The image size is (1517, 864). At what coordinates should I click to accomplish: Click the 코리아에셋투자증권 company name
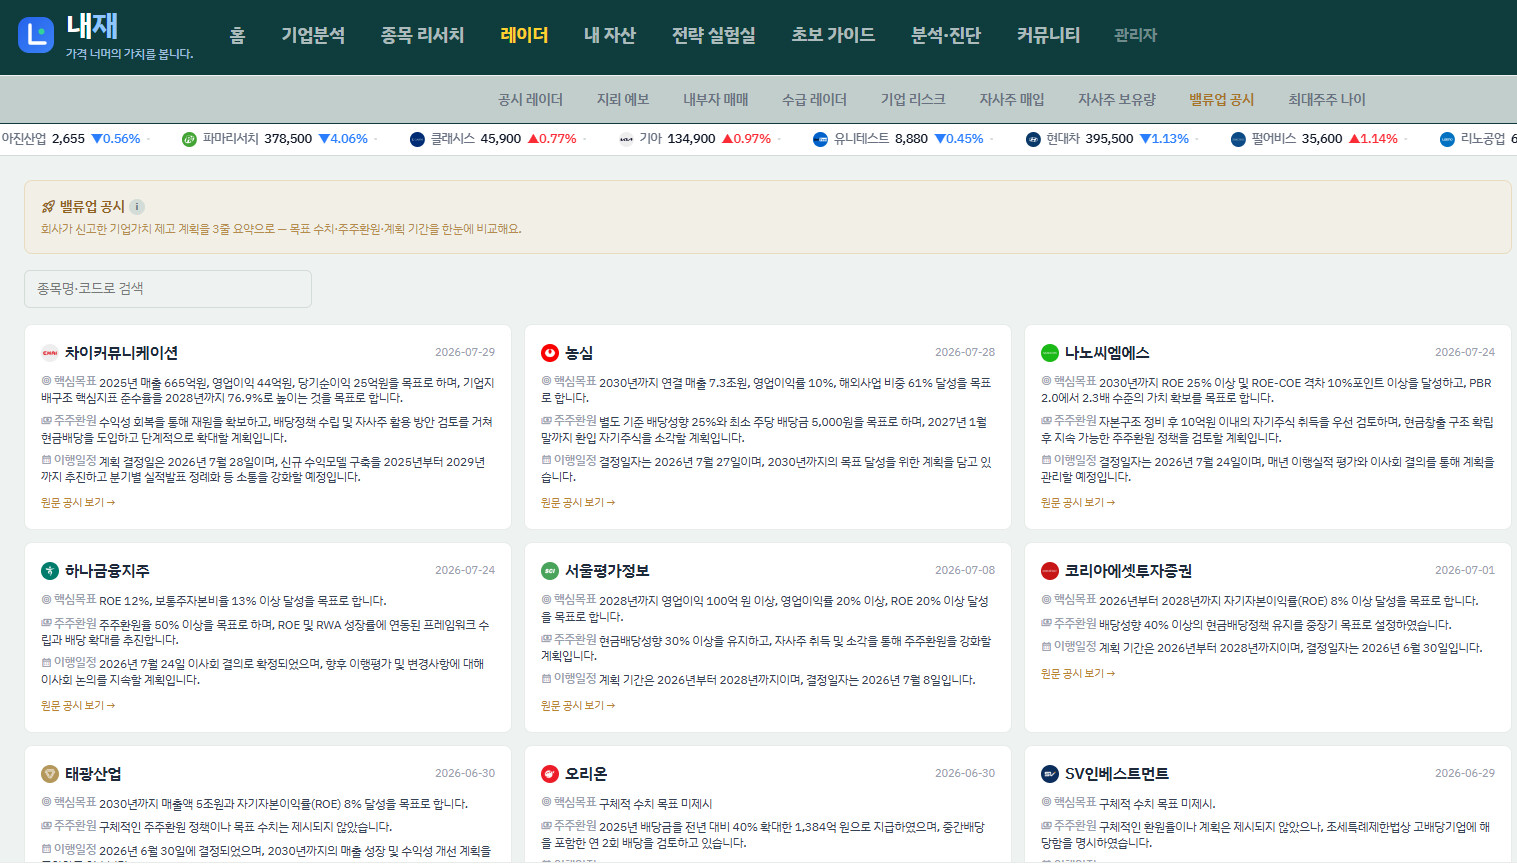[1128, 571]
